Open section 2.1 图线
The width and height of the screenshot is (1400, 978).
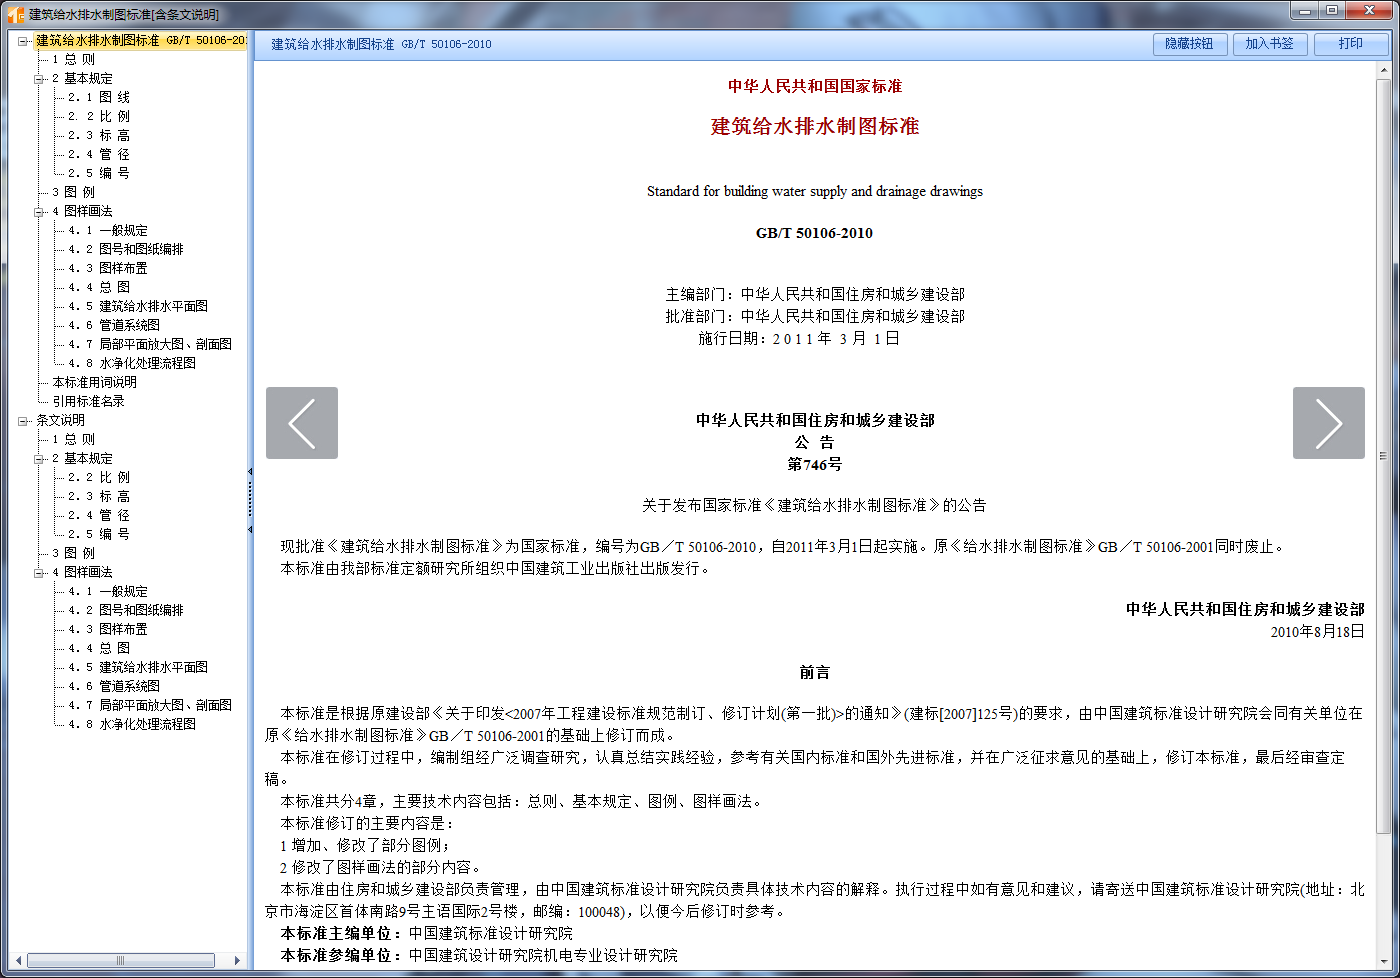point(99,98)
